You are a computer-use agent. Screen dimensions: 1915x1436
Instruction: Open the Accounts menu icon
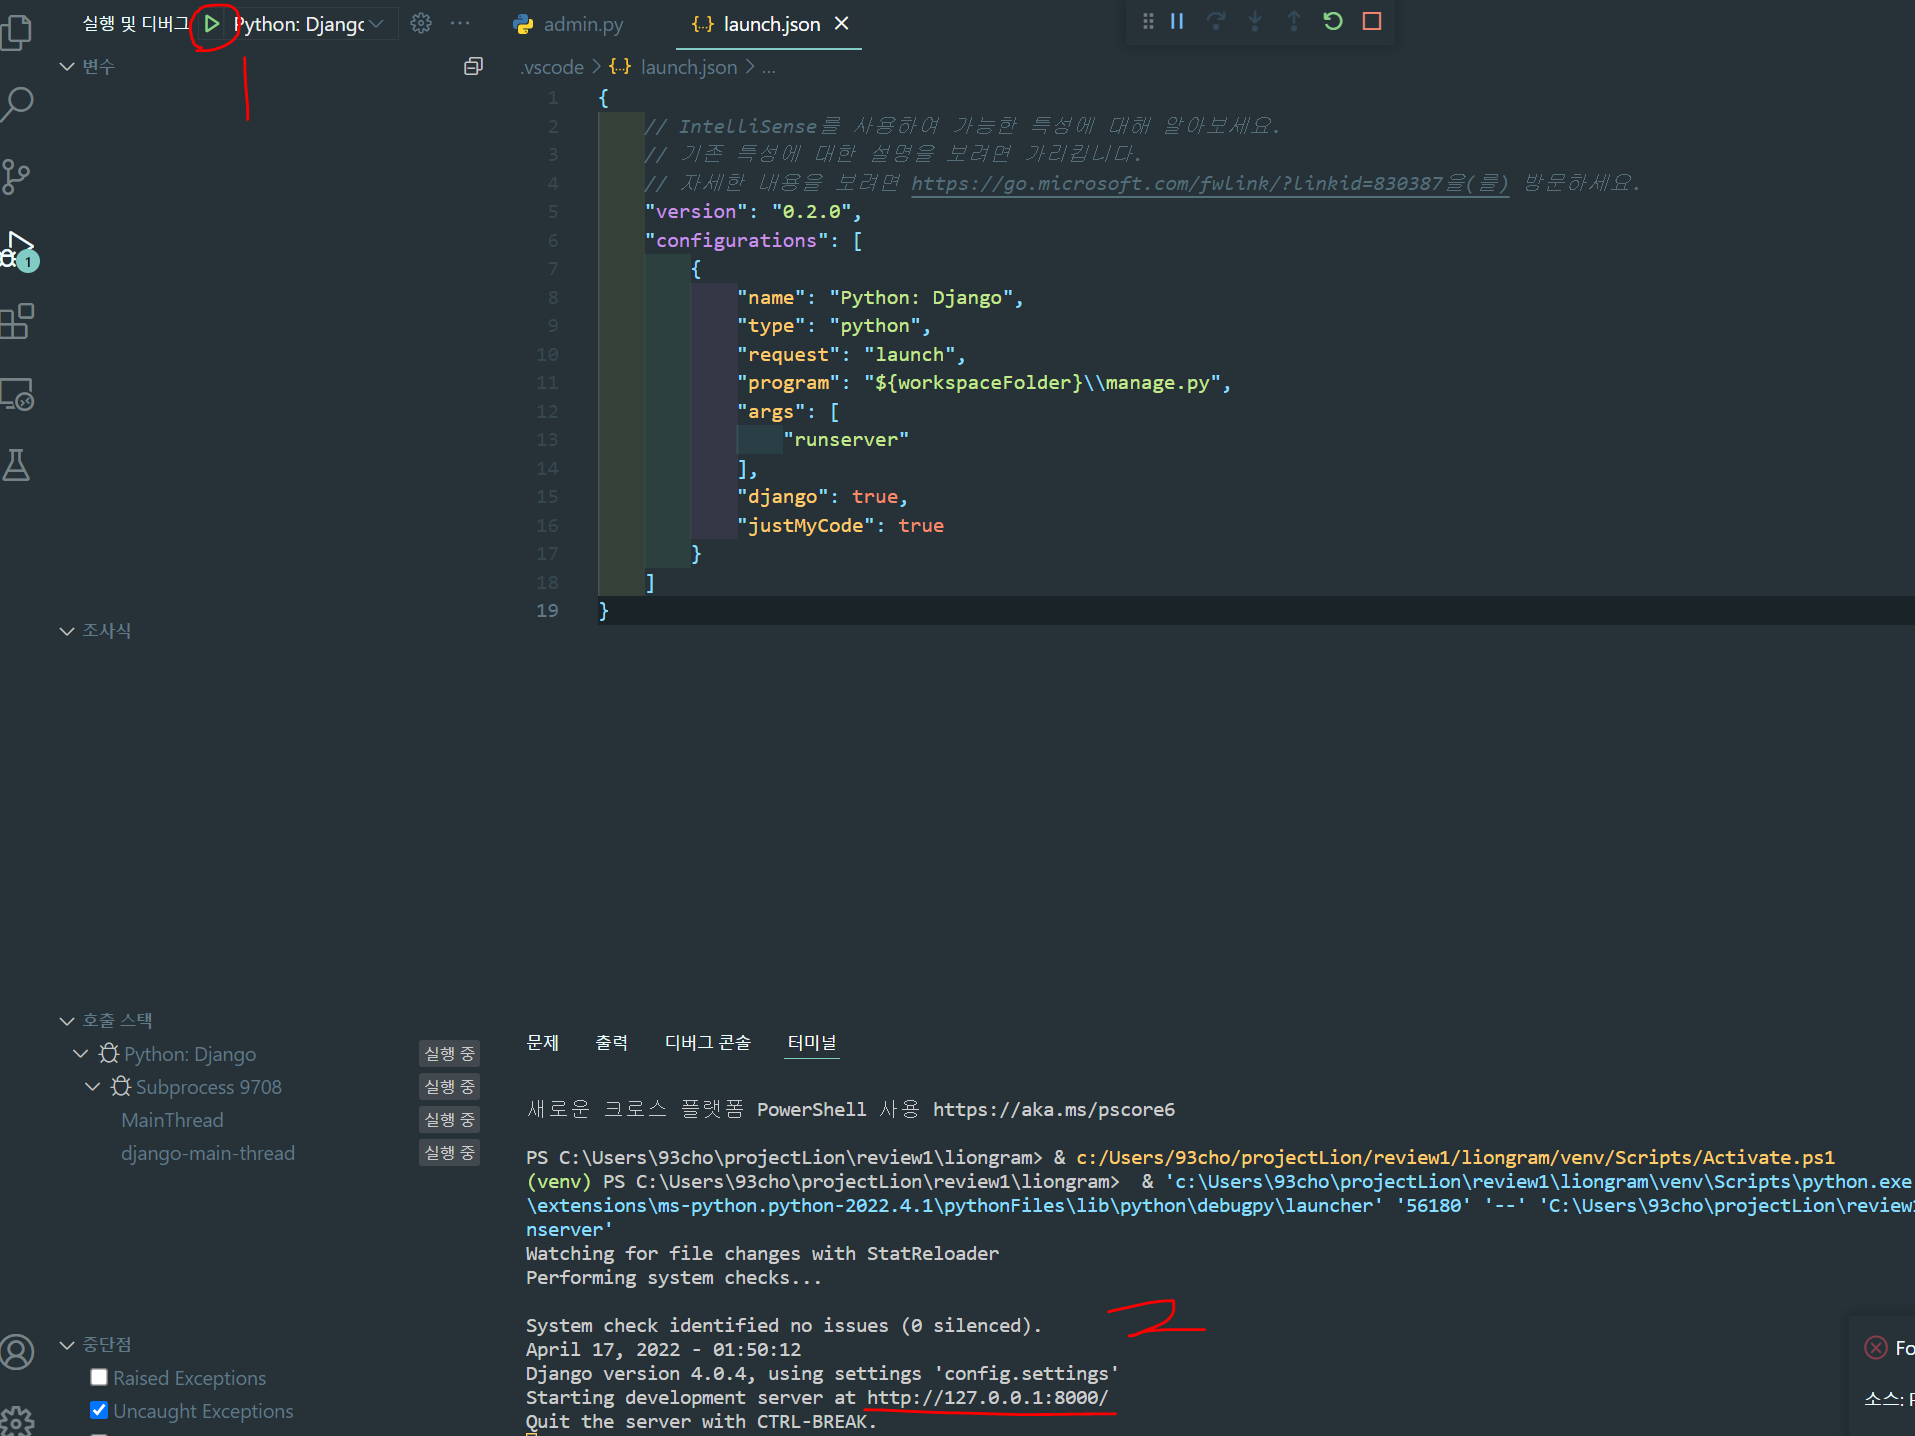coord(17,1352)
